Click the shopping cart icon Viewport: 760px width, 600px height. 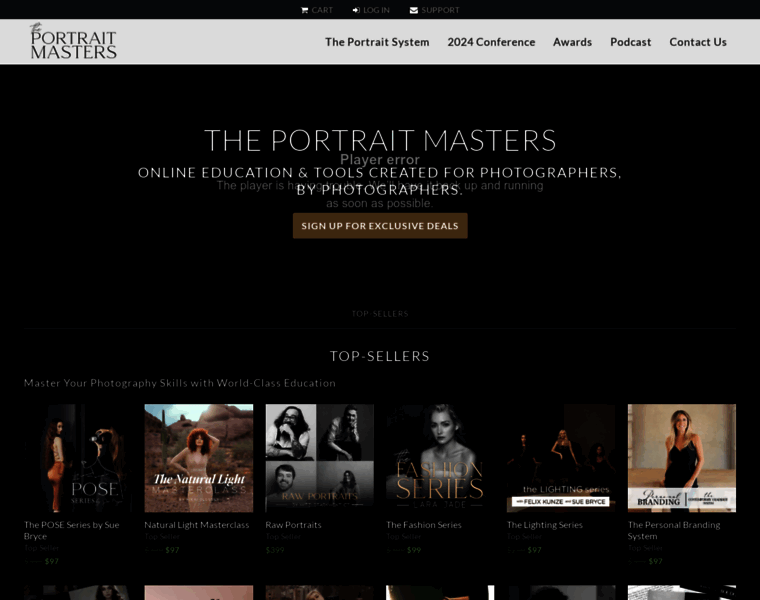pyautogui.click(x=305, y=10)
